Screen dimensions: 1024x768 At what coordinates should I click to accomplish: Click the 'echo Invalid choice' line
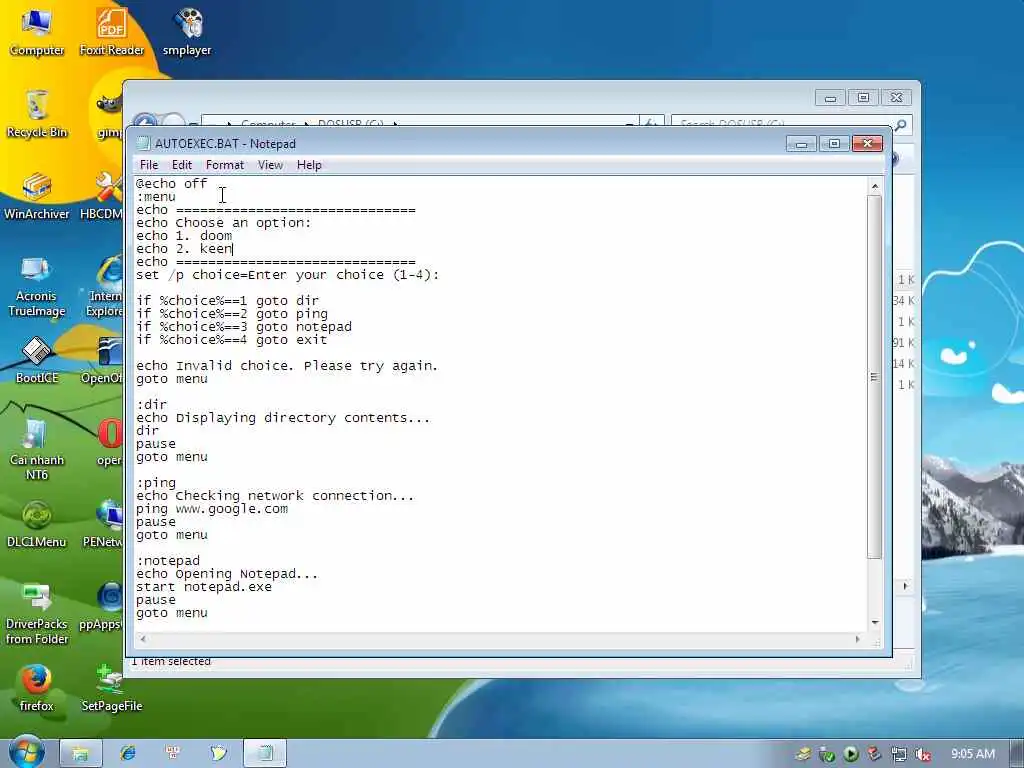[287, 366]
